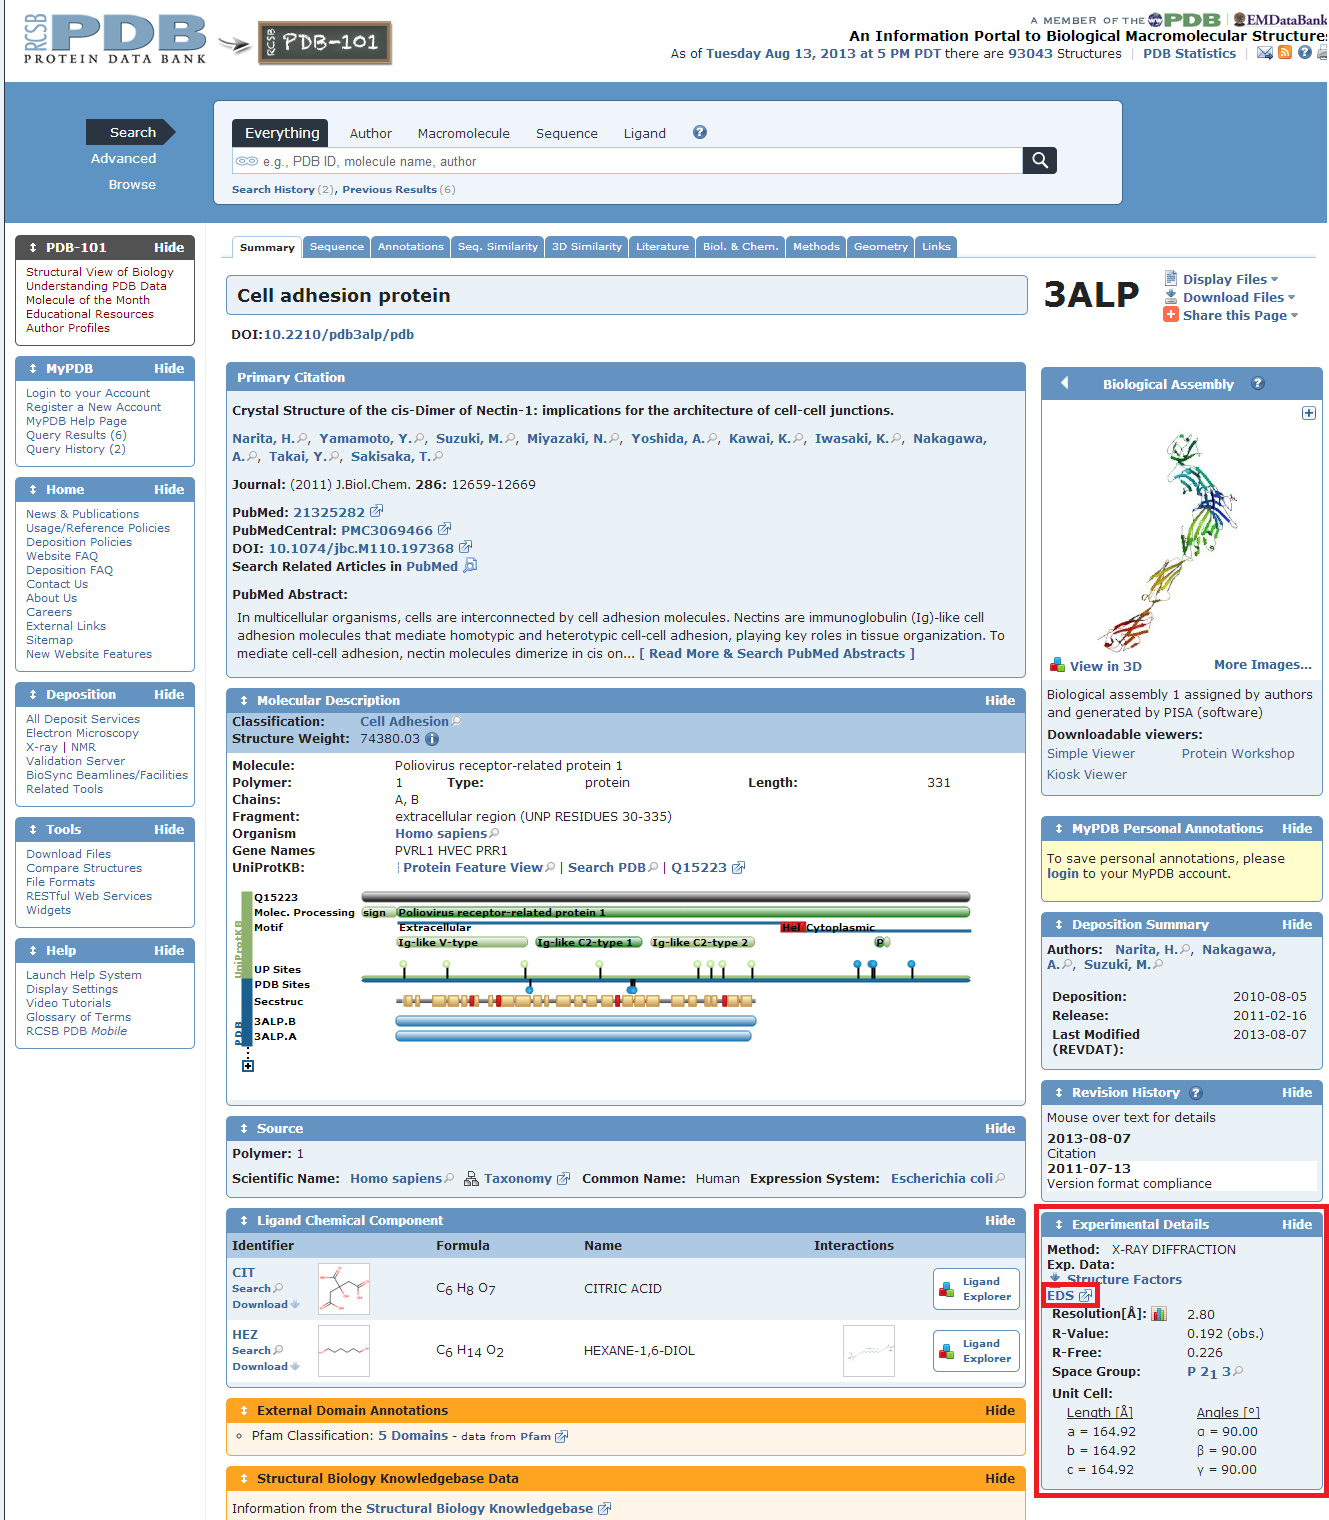The image size is (1329, 1520).
Task: Click the resolution histogram icon
Action: 1159,1314
